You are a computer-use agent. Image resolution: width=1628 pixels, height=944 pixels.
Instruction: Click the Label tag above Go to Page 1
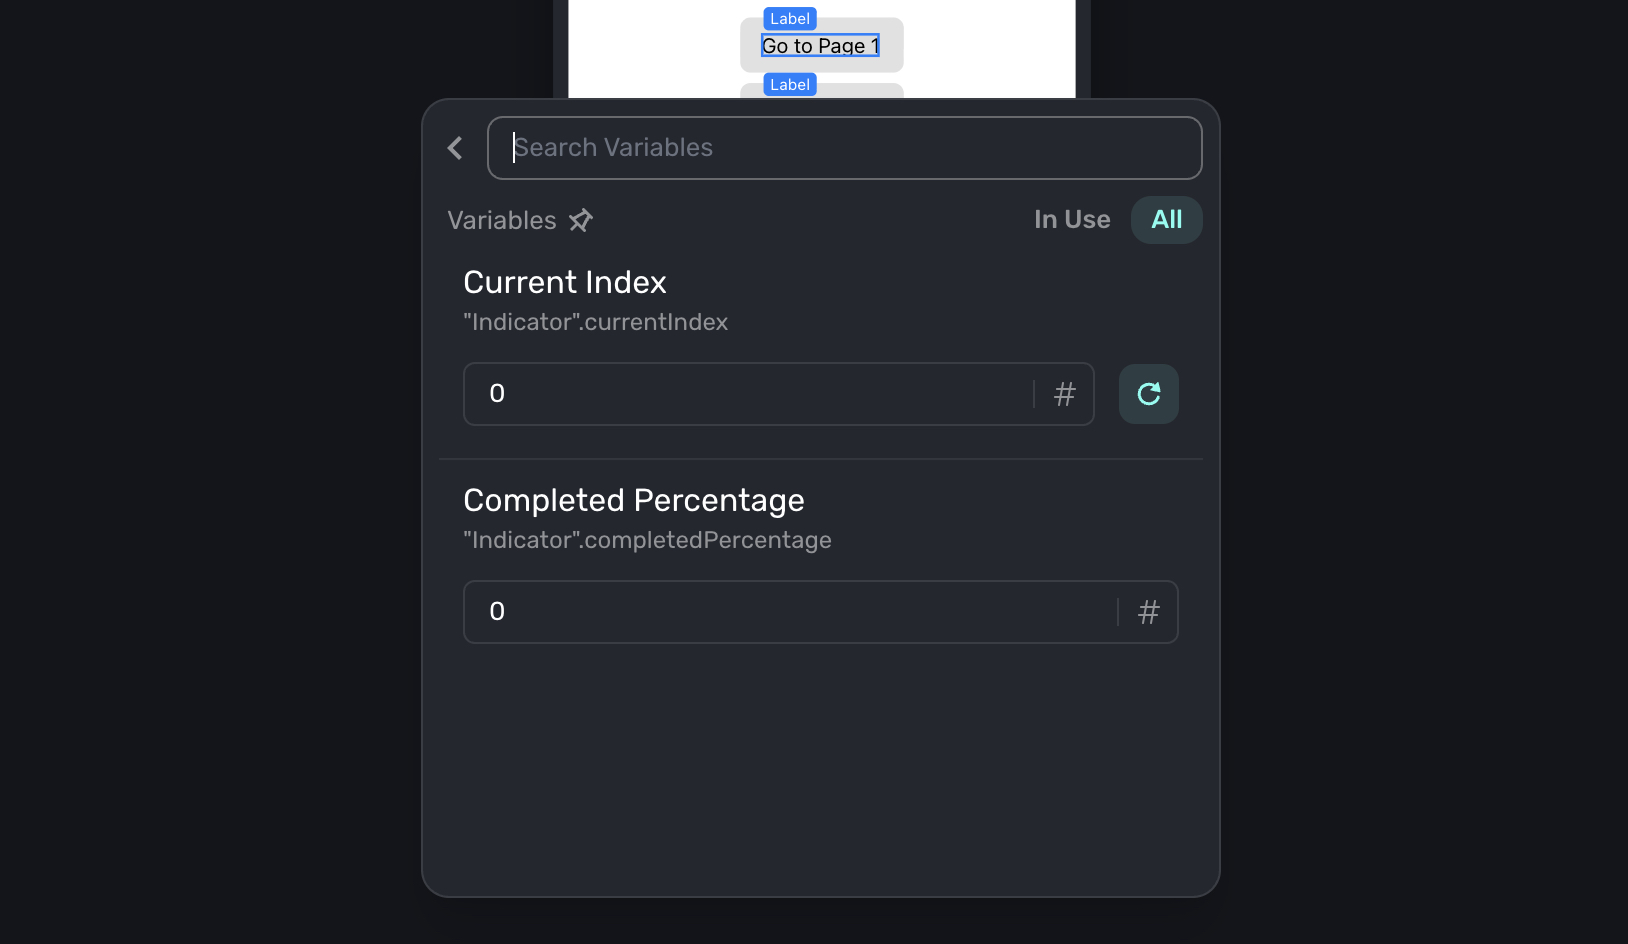(x=790, y=19)
